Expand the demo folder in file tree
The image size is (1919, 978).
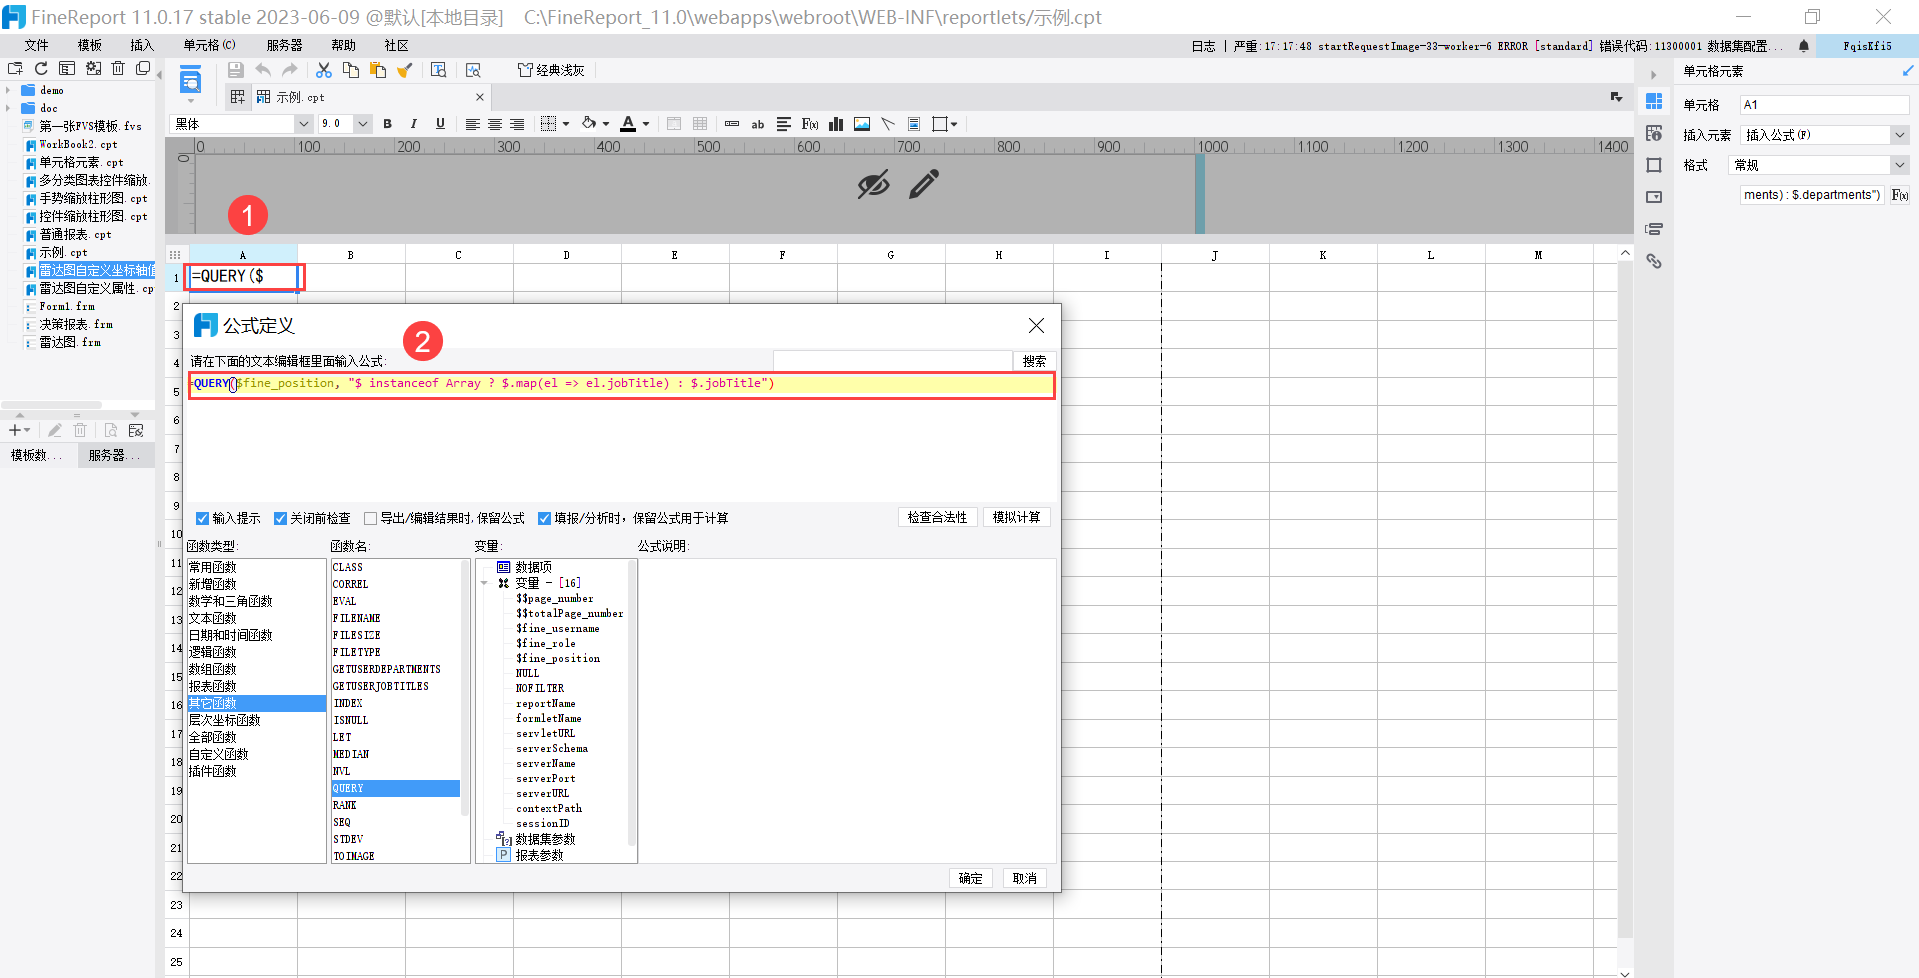(8, 90)
